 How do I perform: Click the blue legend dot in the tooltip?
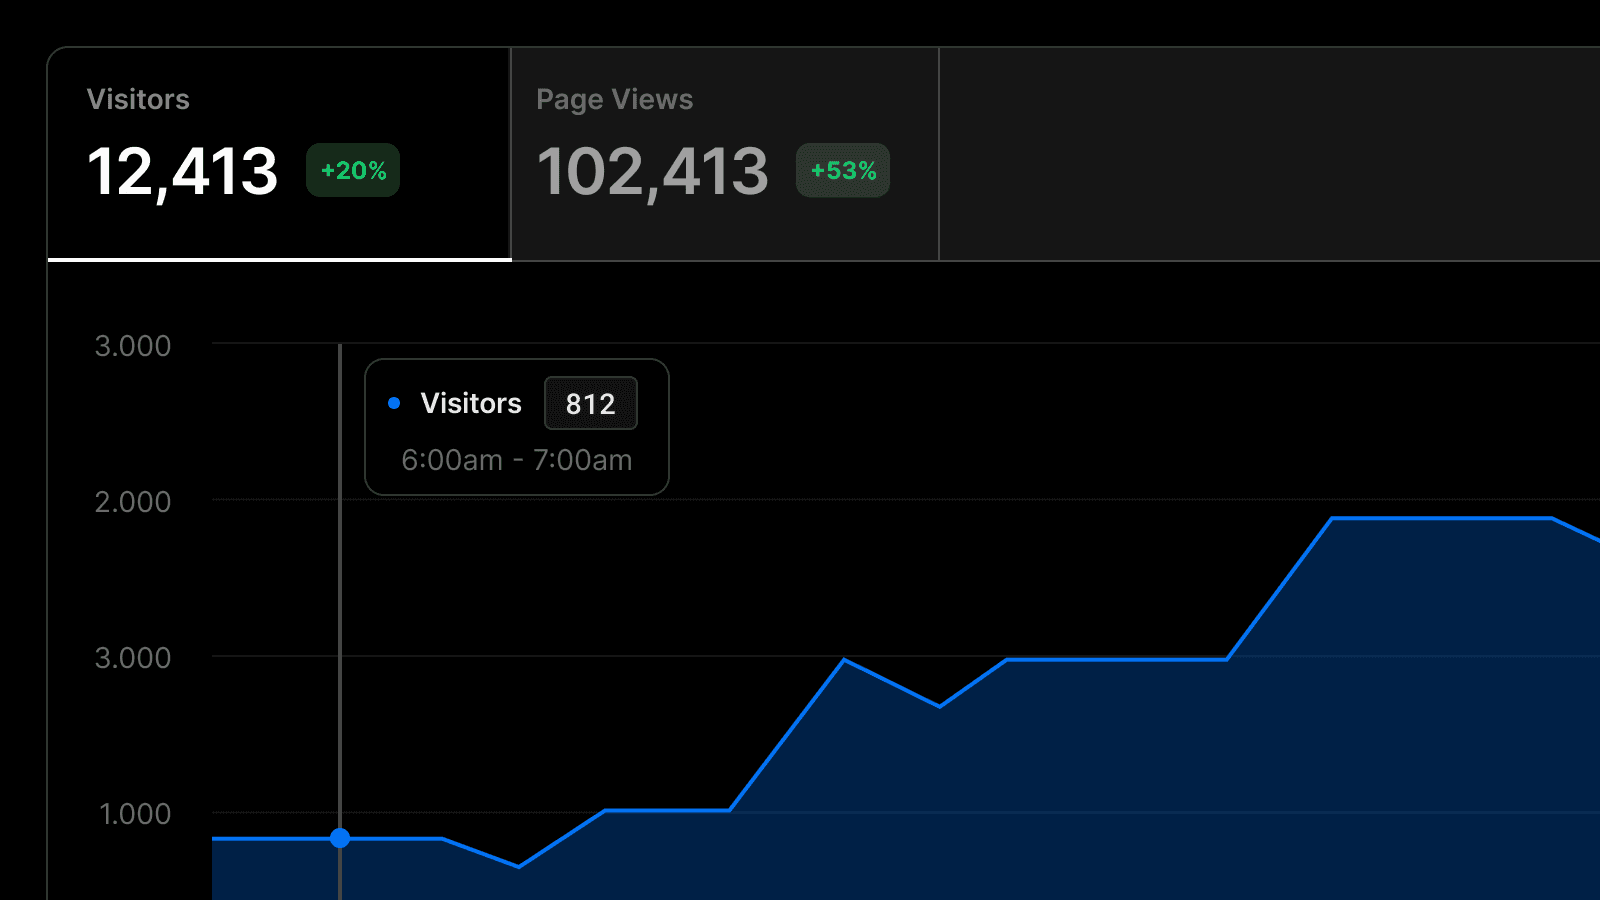tap(394, 403)
